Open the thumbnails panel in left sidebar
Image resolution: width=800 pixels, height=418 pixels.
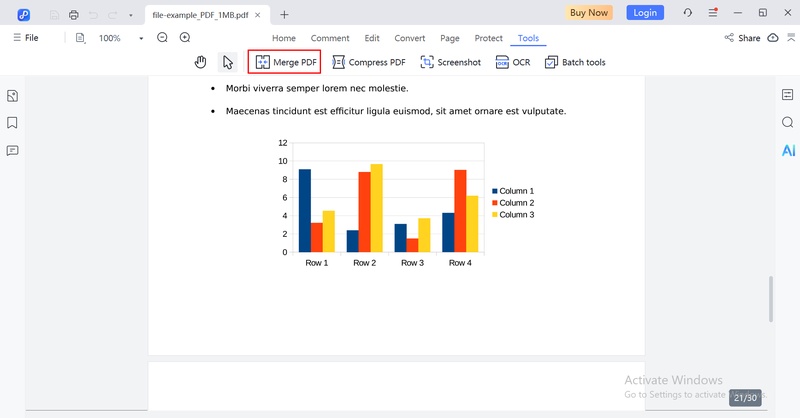click(13, 96)
